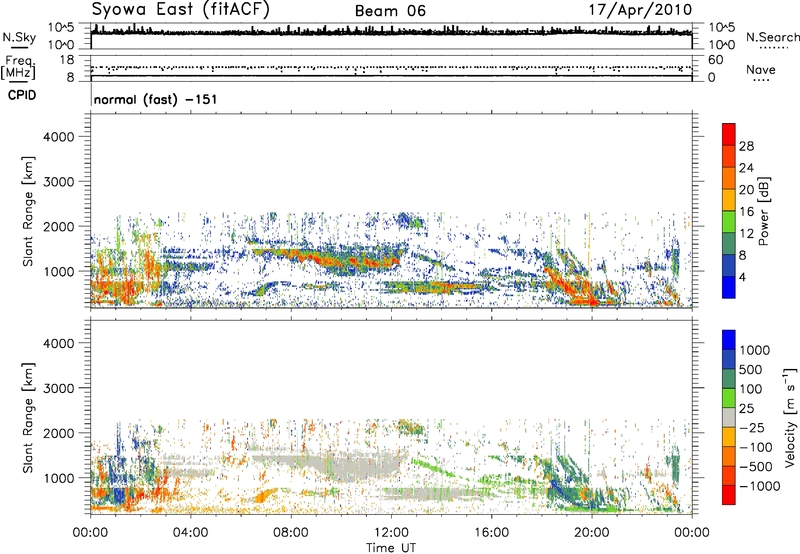The height and width of the screenshot is (554, 800).
Task: Click the "-500" tick on Velocity colorbar
Action: pyautogui.click(x=755, y=466)
